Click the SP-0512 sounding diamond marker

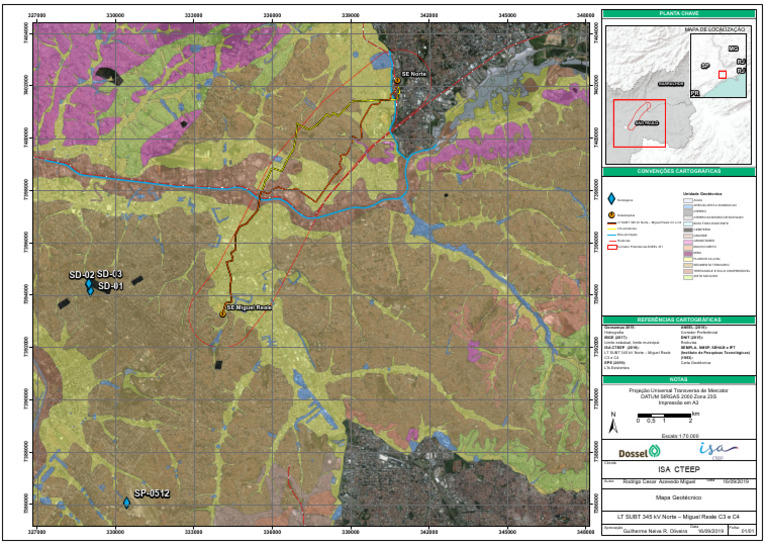(126, 503)
